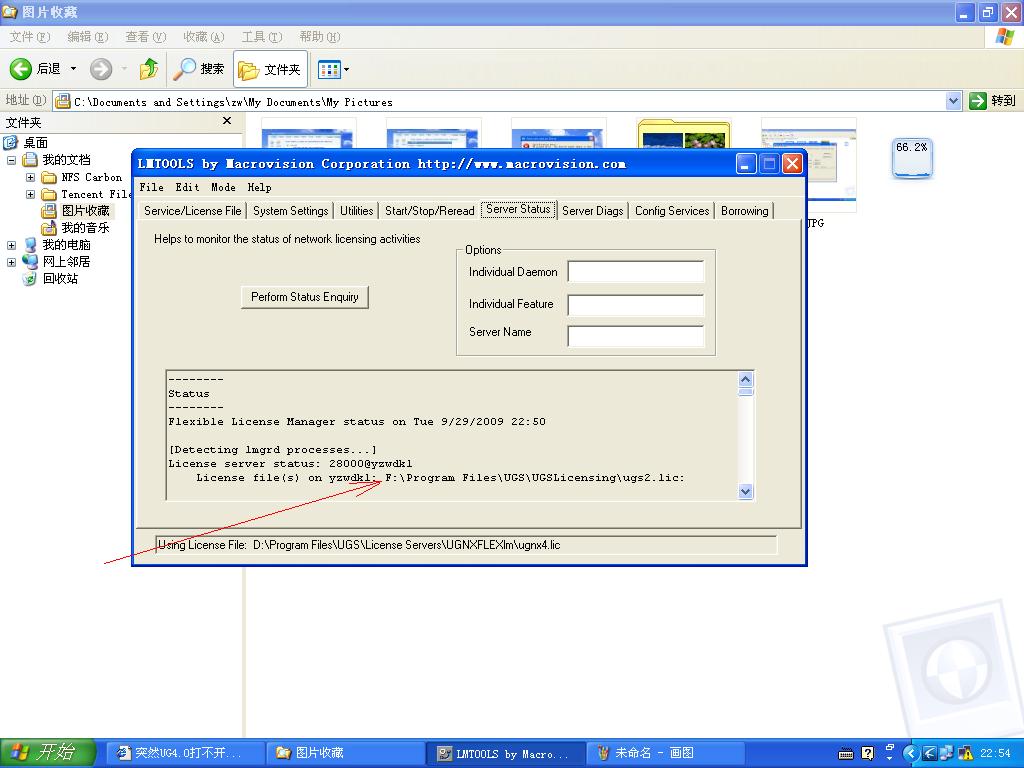Click the Back arrow in Explorer toolbar

[21, 69]
